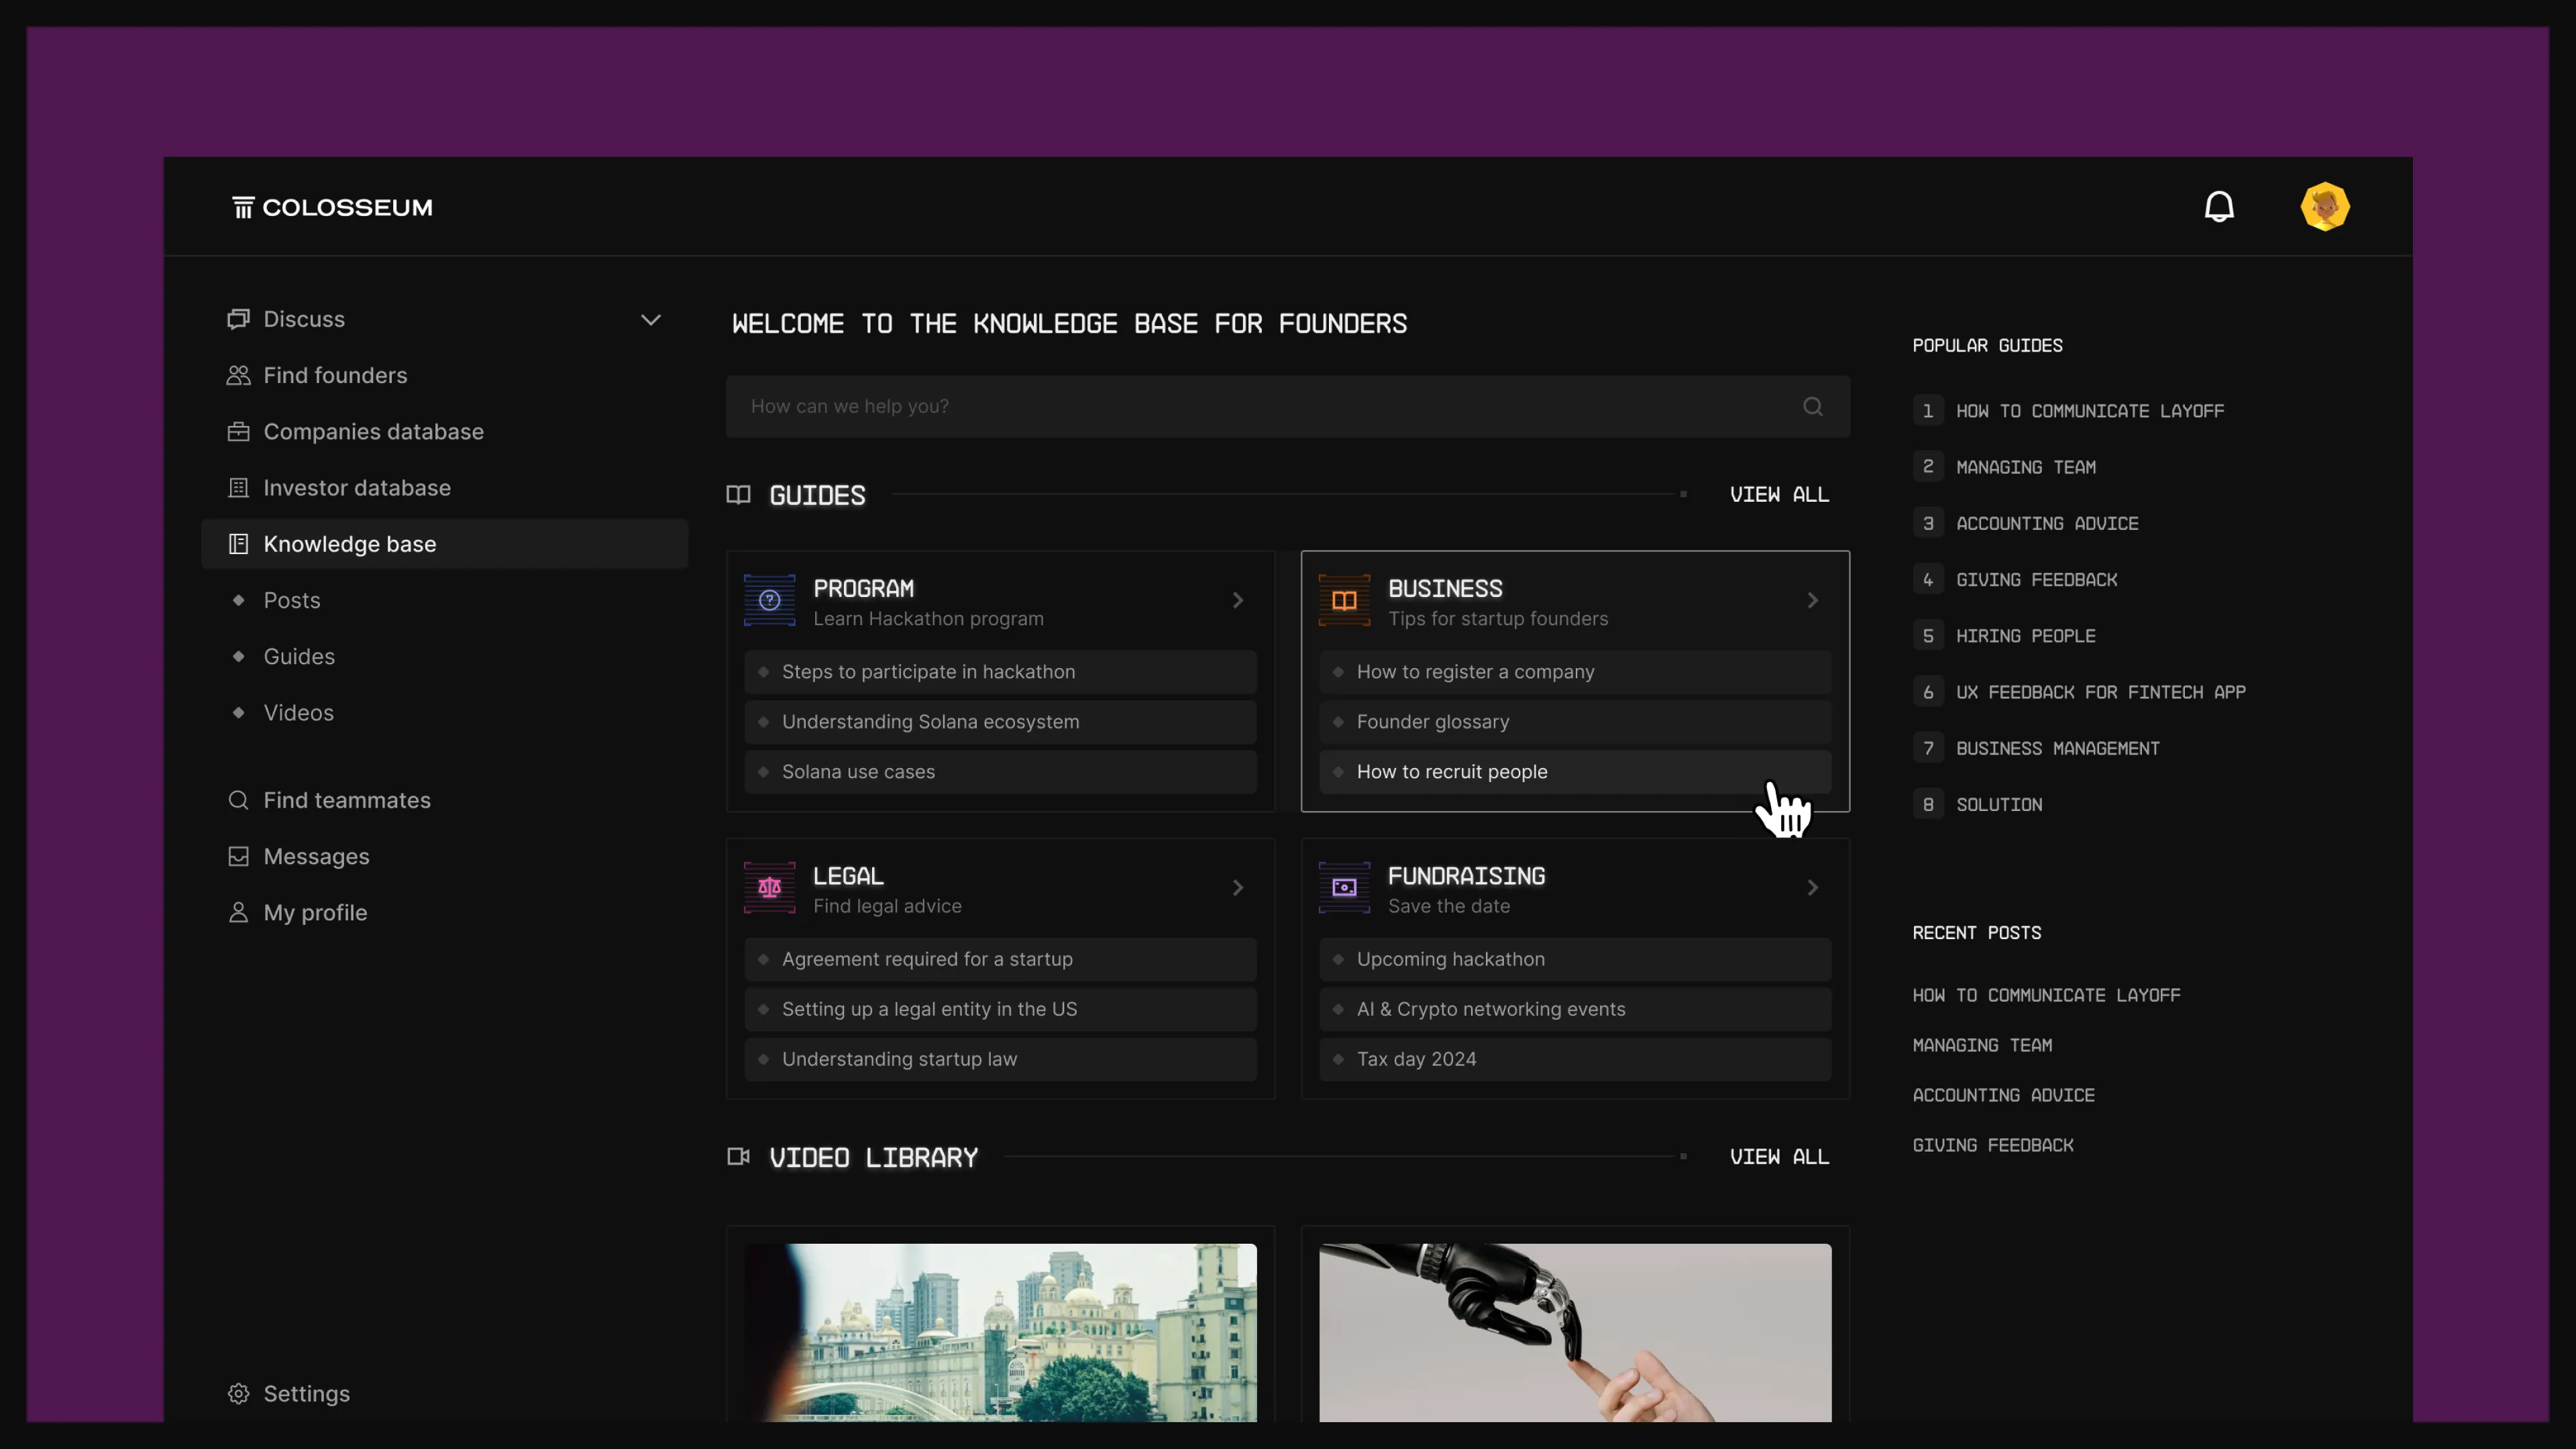
Task: Open the notifications bell
Action: click(2219, 207)
